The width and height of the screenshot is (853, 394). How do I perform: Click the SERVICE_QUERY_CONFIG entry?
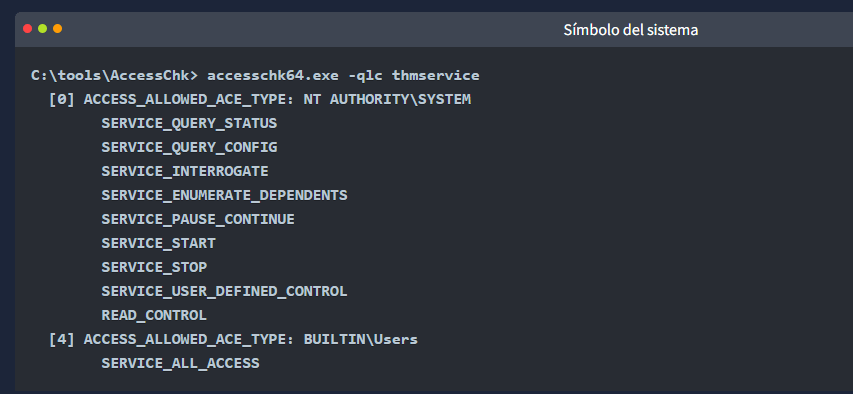tap(189, 147)
